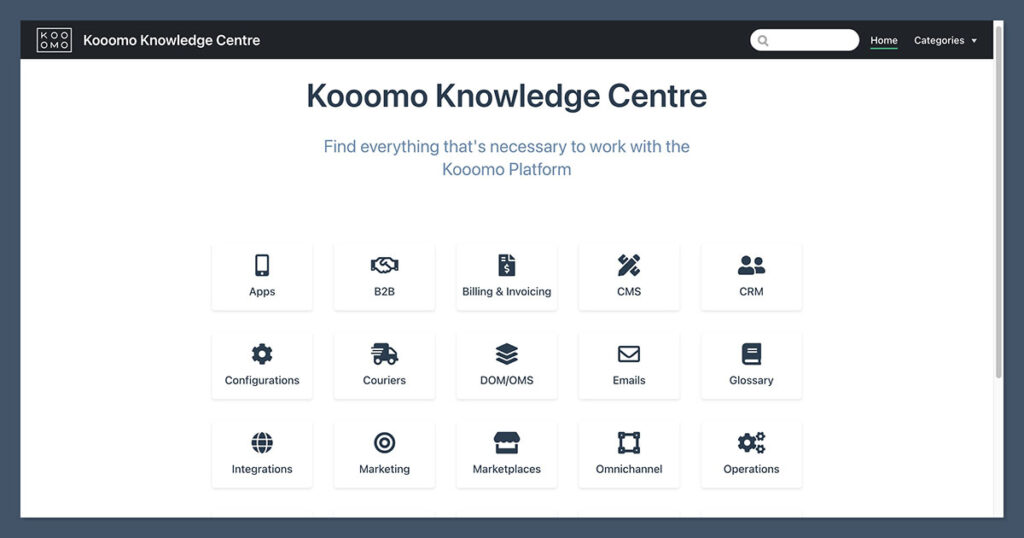The width and height of the screenshot is (1024, 538).
Task: Click the DOM/OMS label text
Action: pos(507,380)
